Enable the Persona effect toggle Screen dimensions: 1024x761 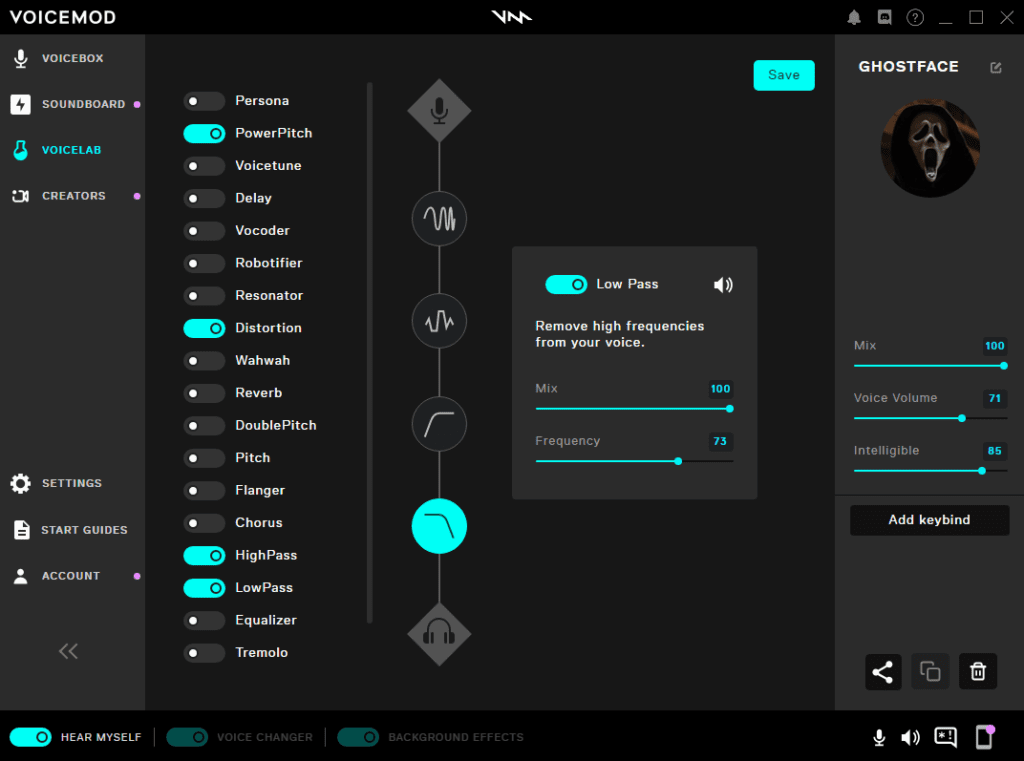204,101
